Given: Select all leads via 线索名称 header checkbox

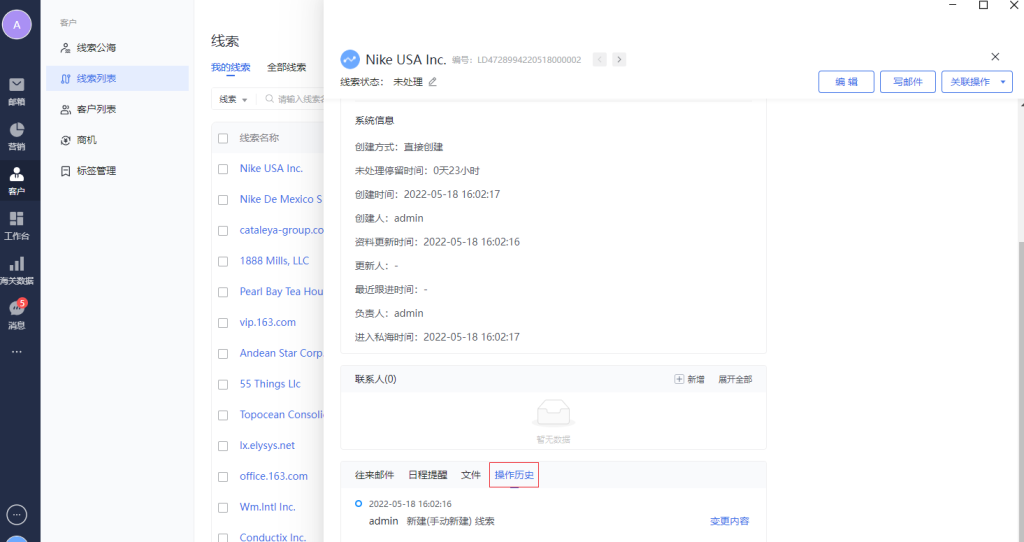Looking at the screenshot, I should coord(223,138).
